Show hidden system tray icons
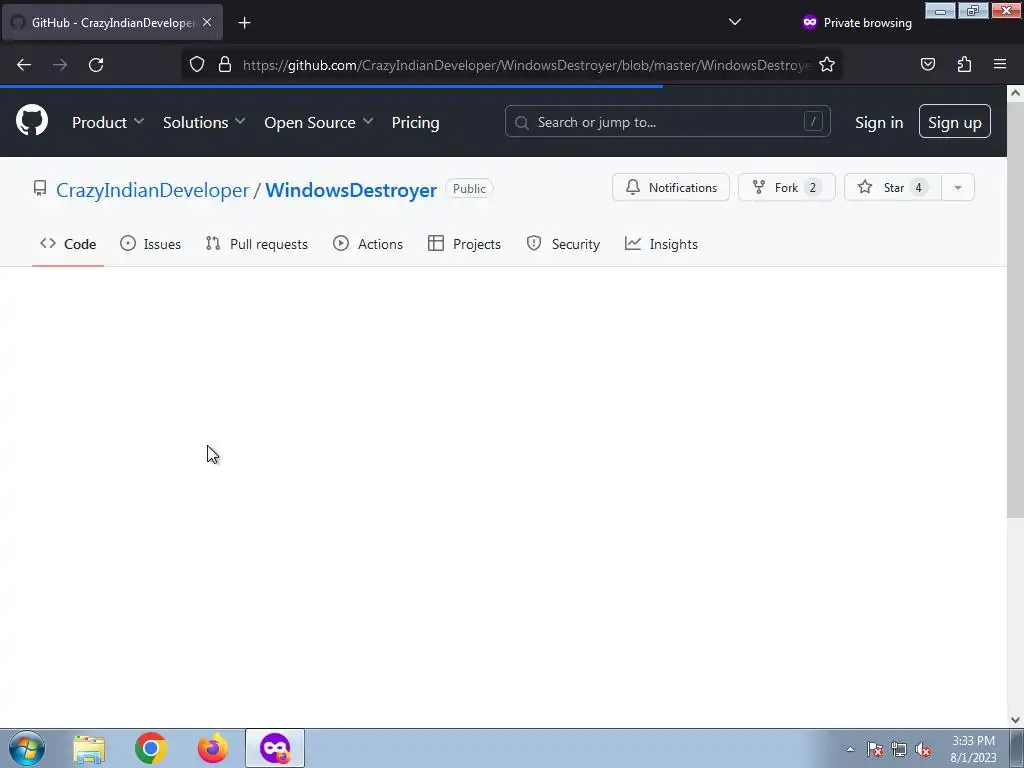1024x768 pixels. pos(850,749)
